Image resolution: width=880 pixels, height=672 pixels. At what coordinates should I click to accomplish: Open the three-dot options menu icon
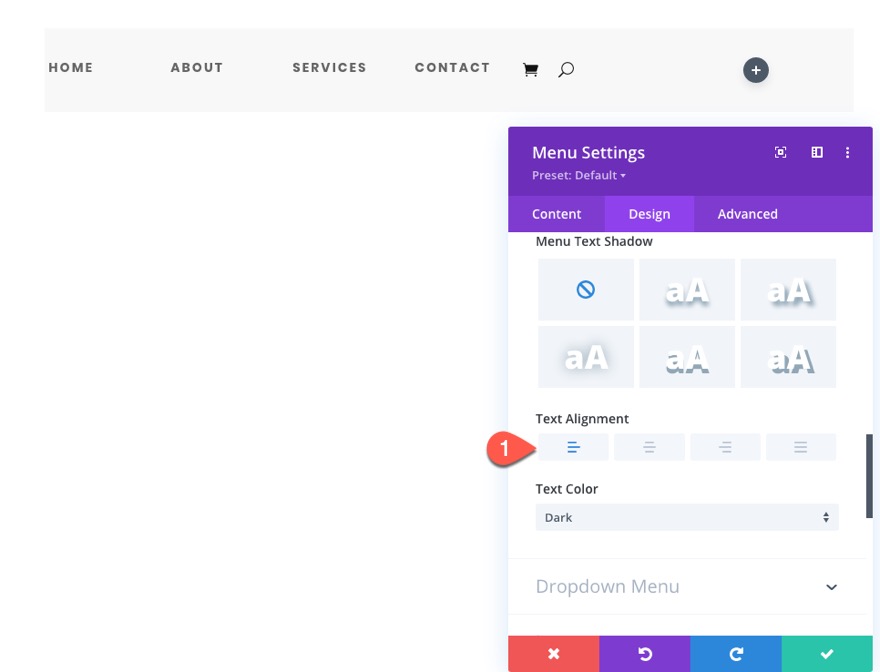click(x=848, y=152)
